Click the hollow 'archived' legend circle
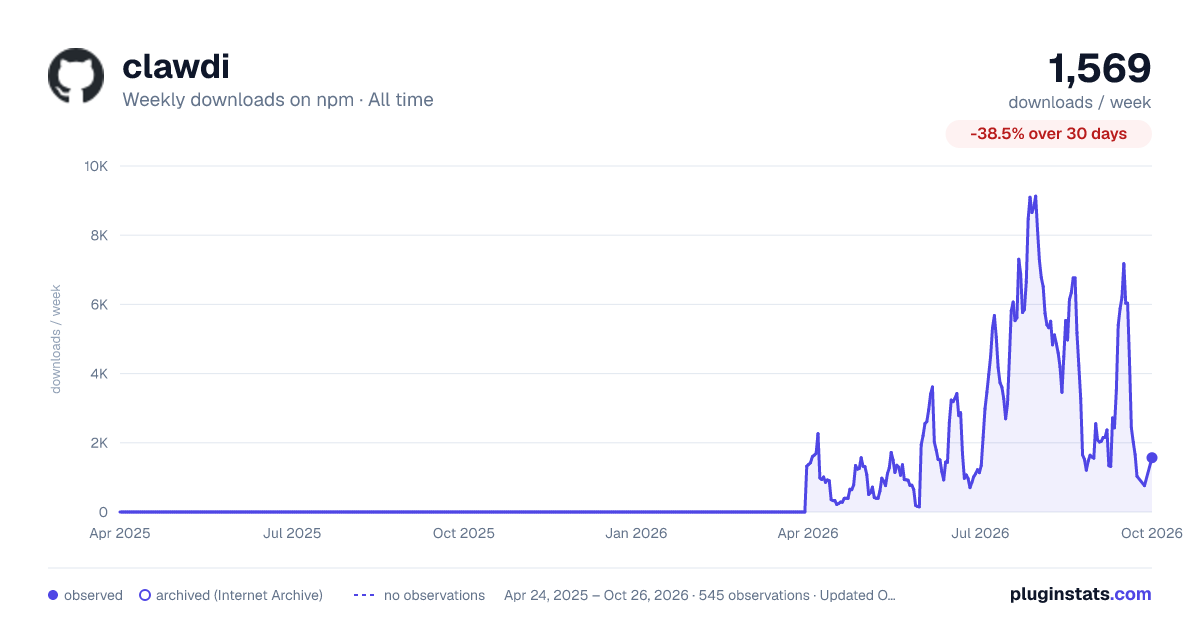Viewport: 1200px width, 630px height. (x=145, y=595)
